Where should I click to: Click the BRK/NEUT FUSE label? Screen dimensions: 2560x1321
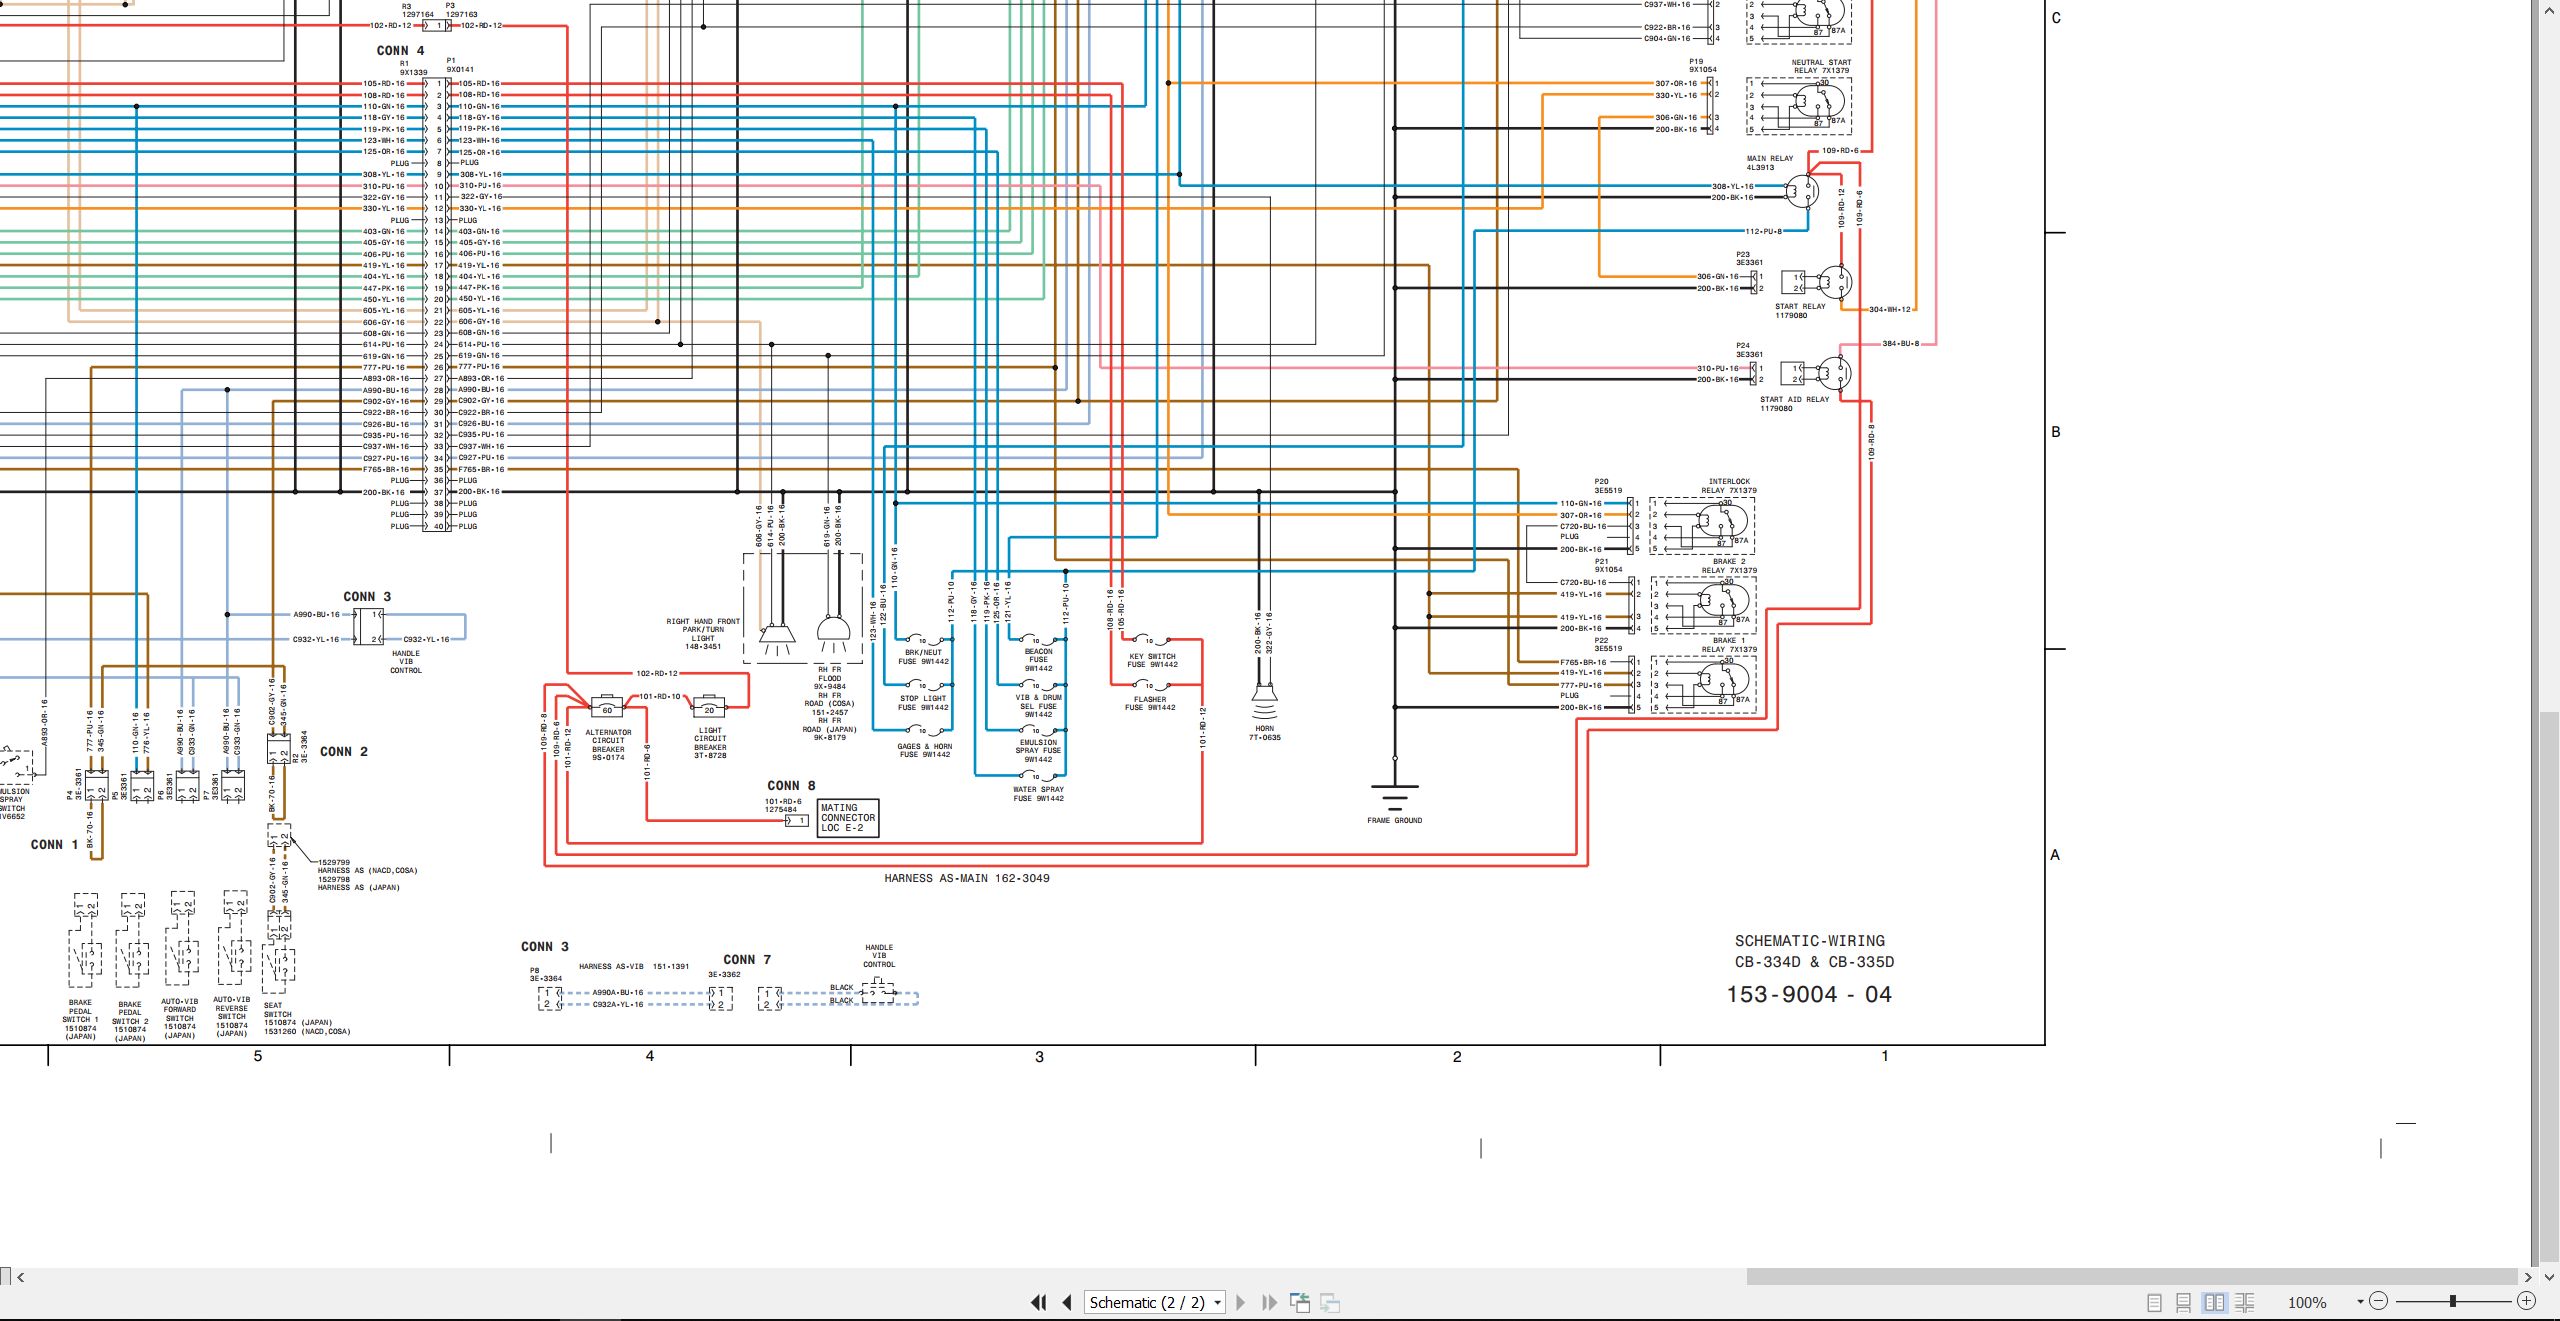(923, 657)
